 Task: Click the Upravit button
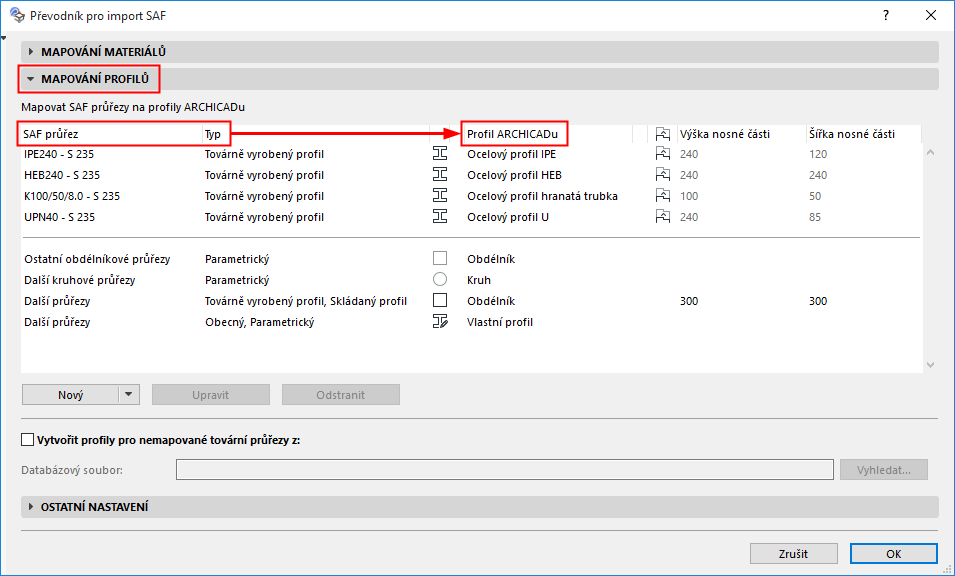coord(211,395)
